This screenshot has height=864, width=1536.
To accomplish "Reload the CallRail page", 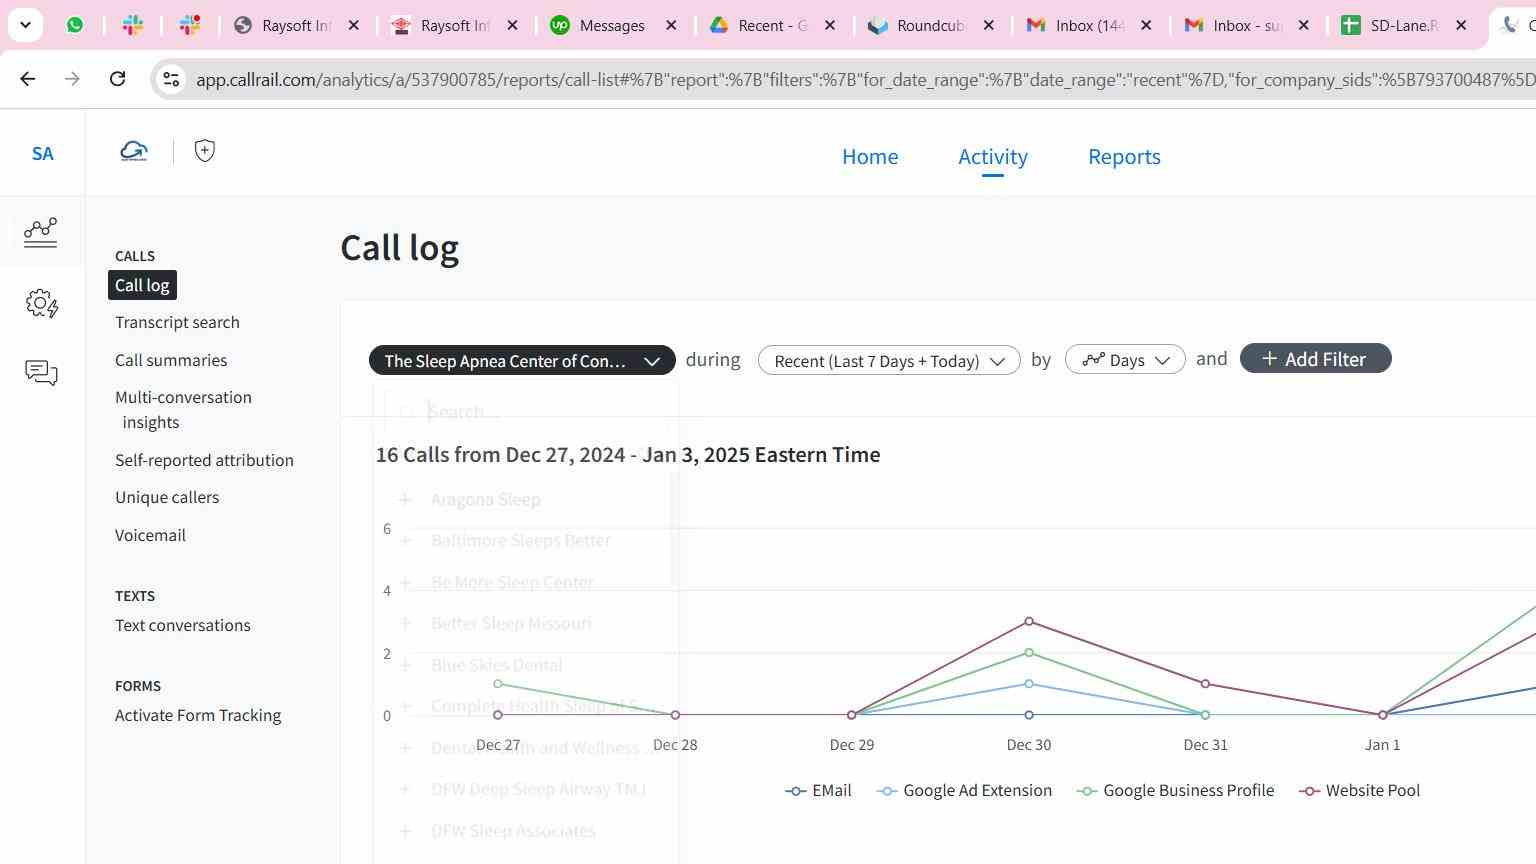I will (x=117, y=78).
